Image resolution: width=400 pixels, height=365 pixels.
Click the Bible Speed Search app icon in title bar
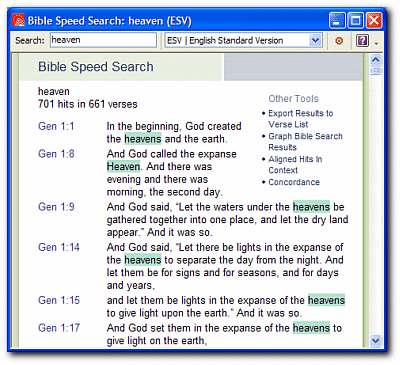pos(18,20)
